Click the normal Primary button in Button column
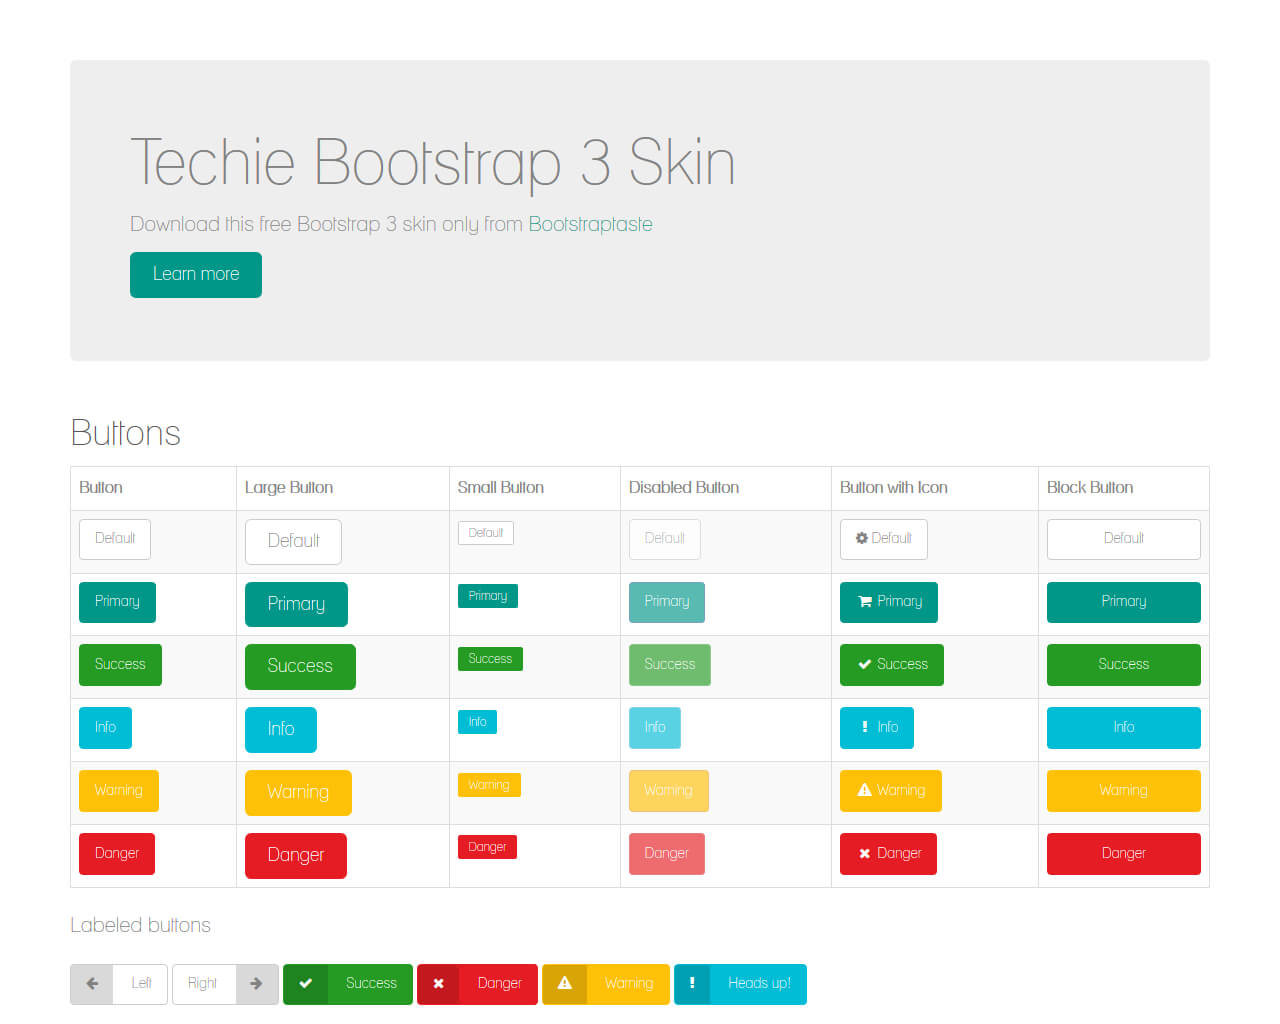Image resolution: width=1280 pixels, height=1024 pixels. [117, 602]
